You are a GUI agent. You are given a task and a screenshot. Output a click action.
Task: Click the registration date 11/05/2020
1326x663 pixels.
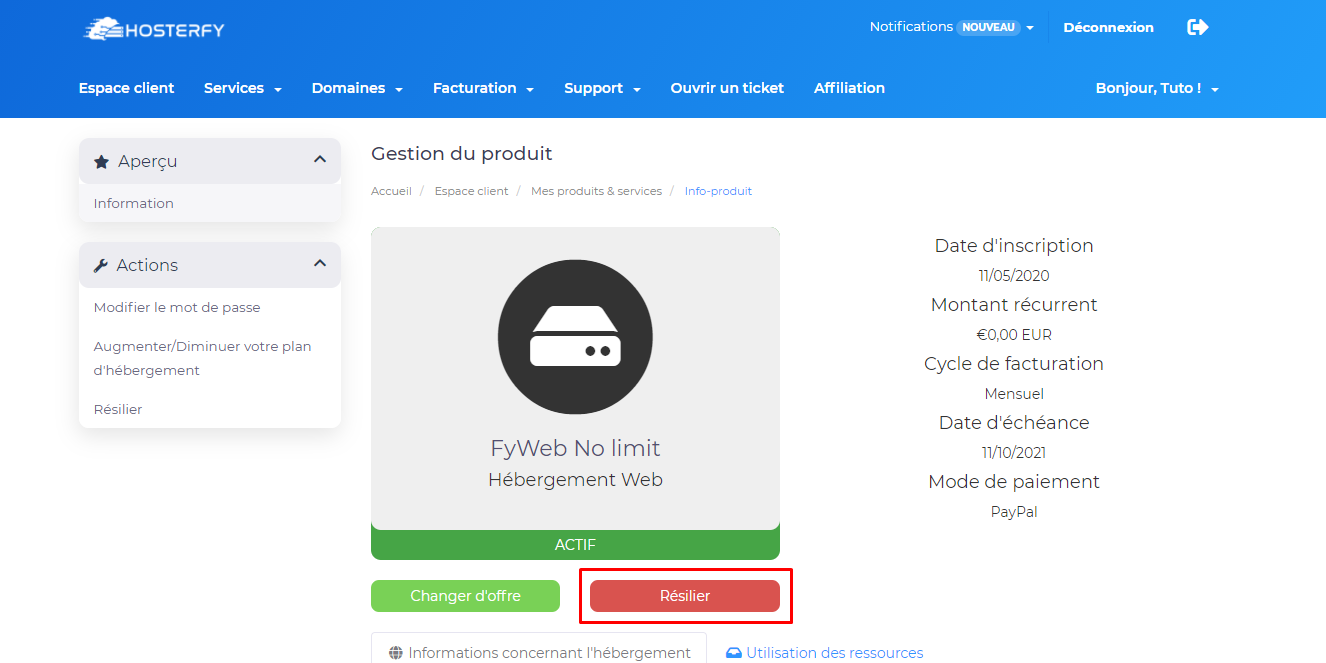click(x=1014, y=276)
